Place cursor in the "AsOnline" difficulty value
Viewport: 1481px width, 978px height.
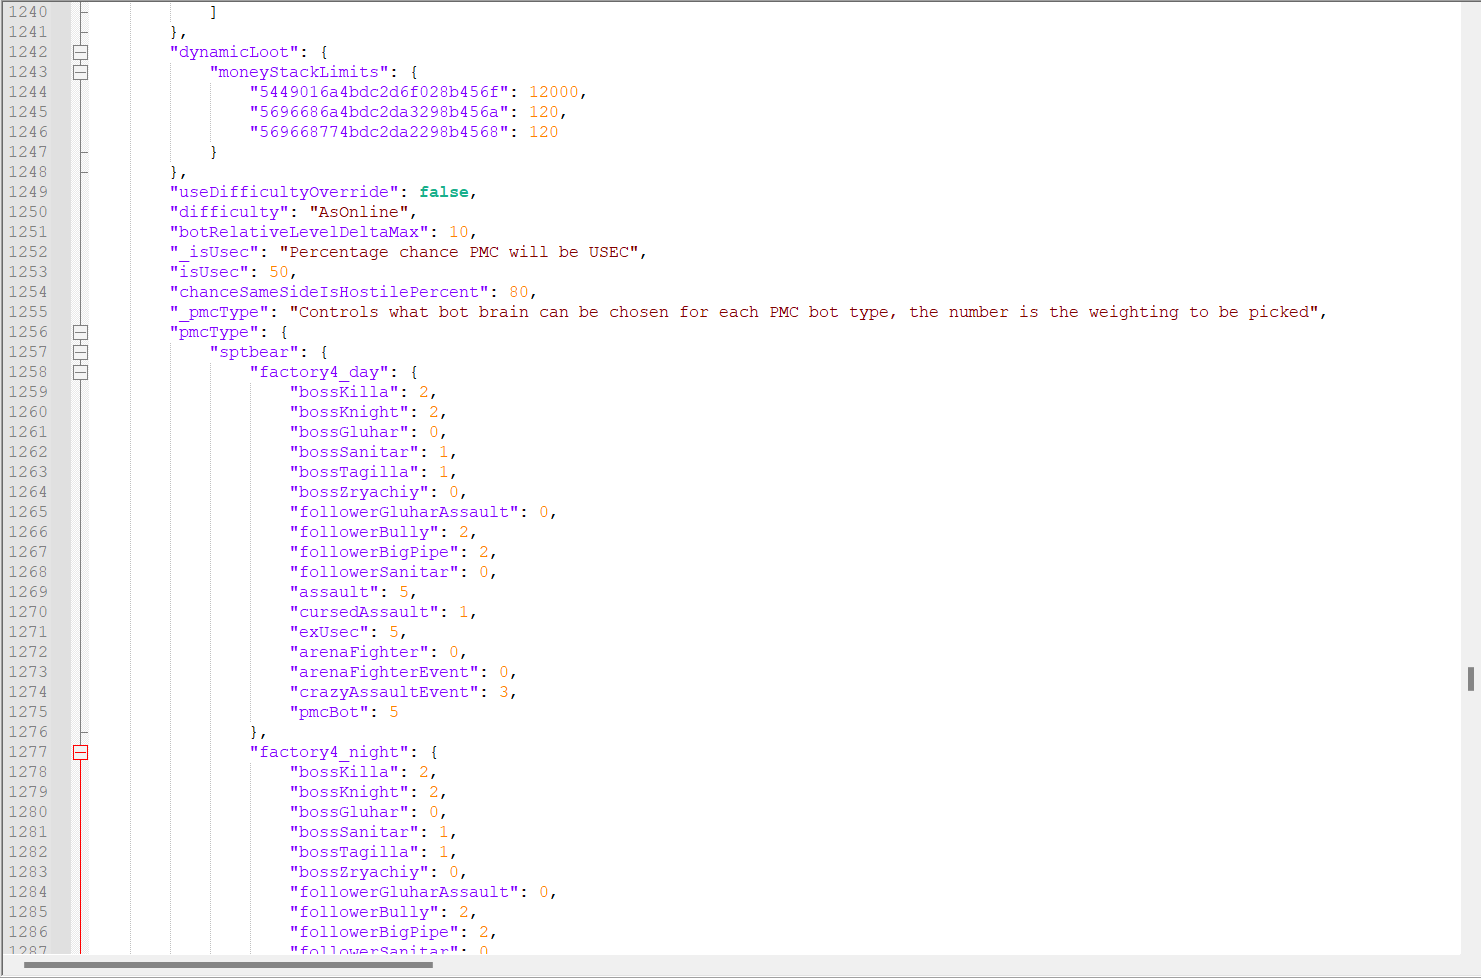point(359,212)
